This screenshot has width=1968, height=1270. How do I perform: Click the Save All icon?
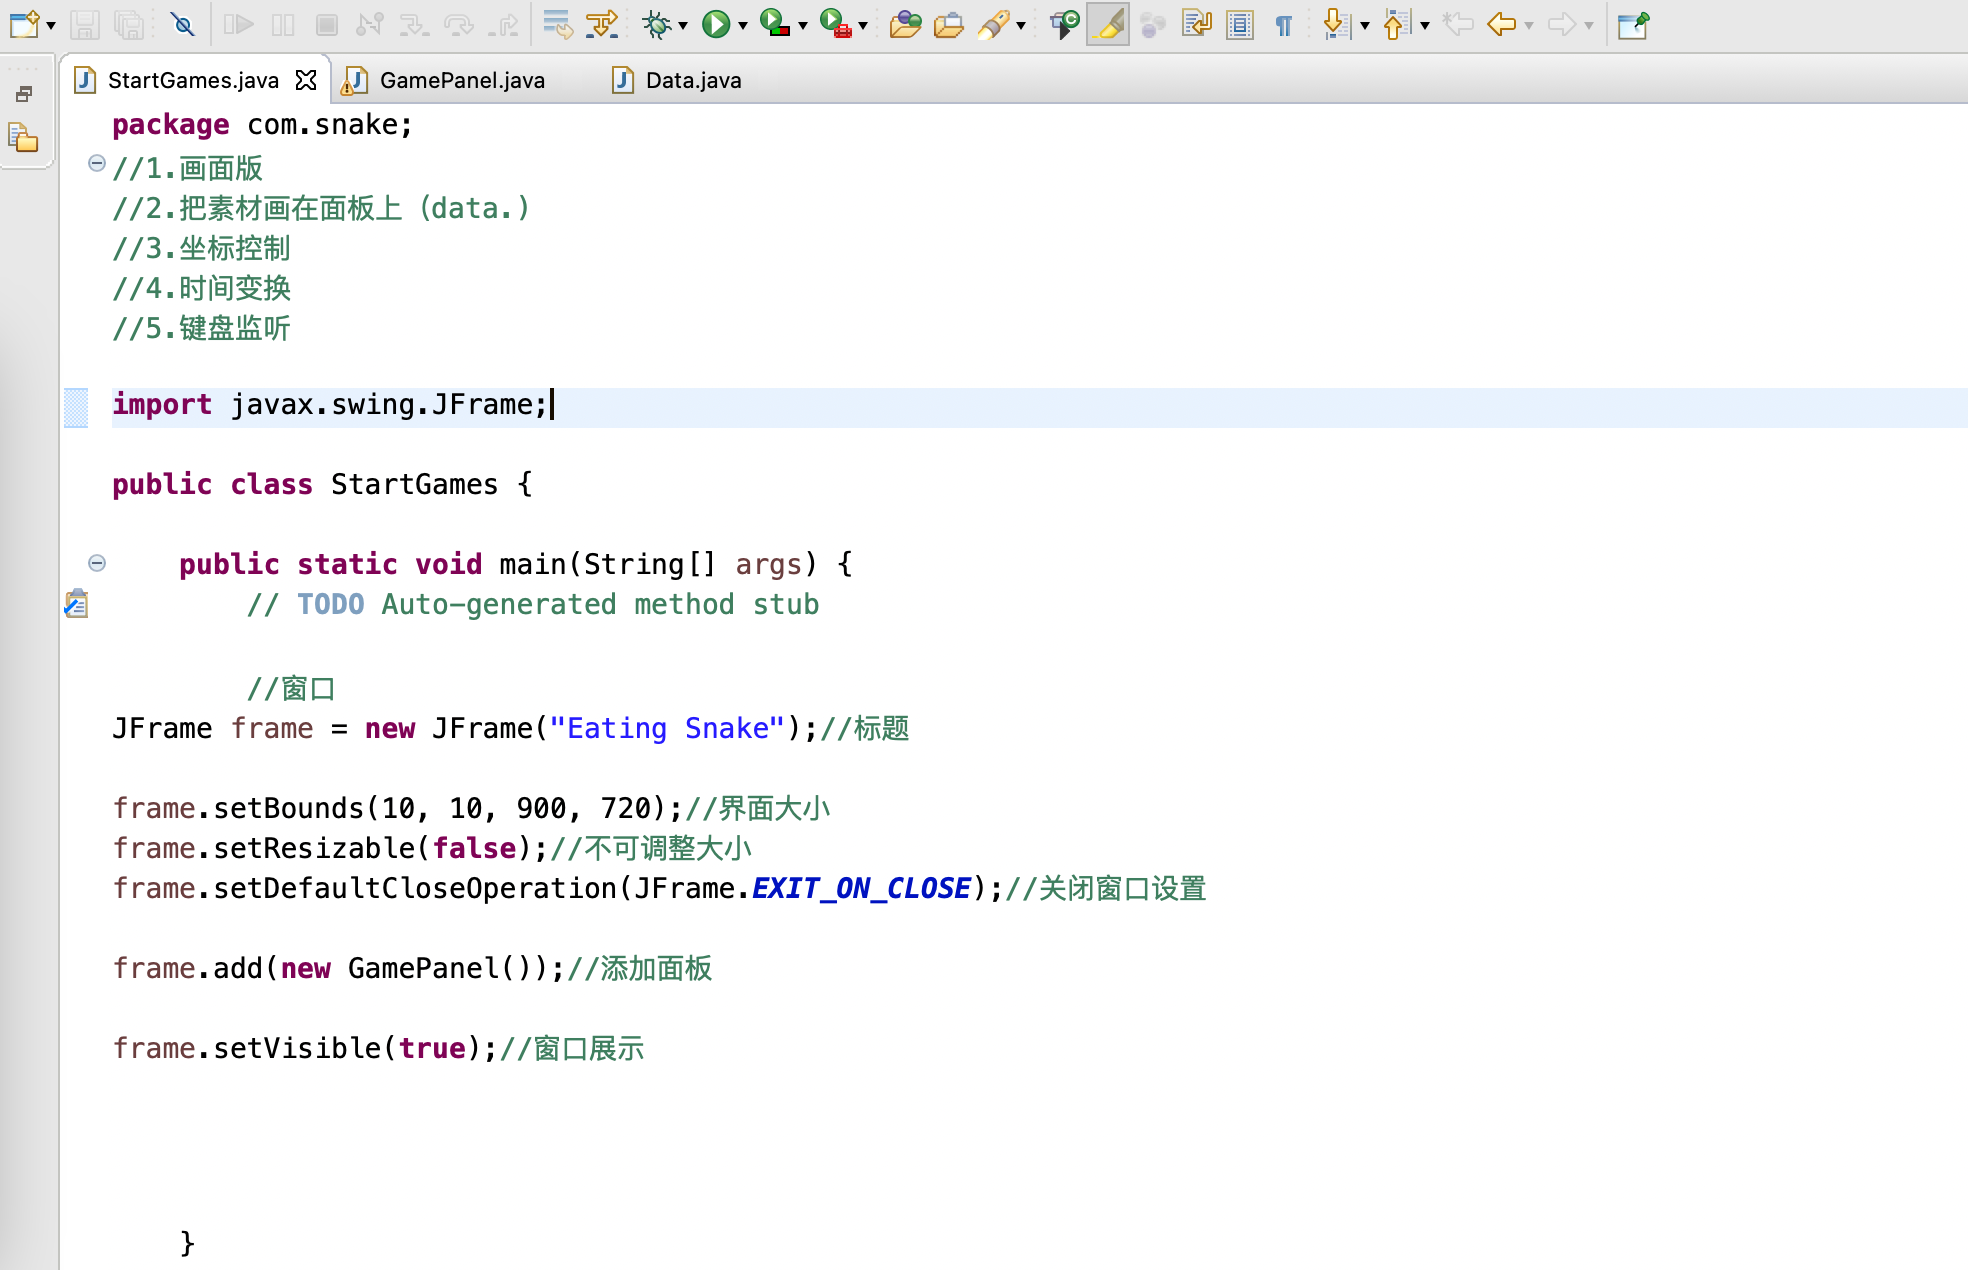[x=129, y=24]
